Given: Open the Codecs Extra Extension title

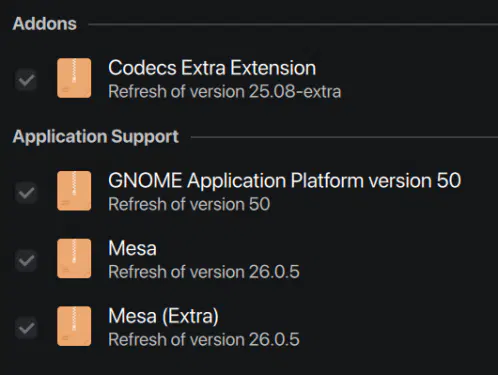Looking at the screenshot, I should (x=212, y=68).
